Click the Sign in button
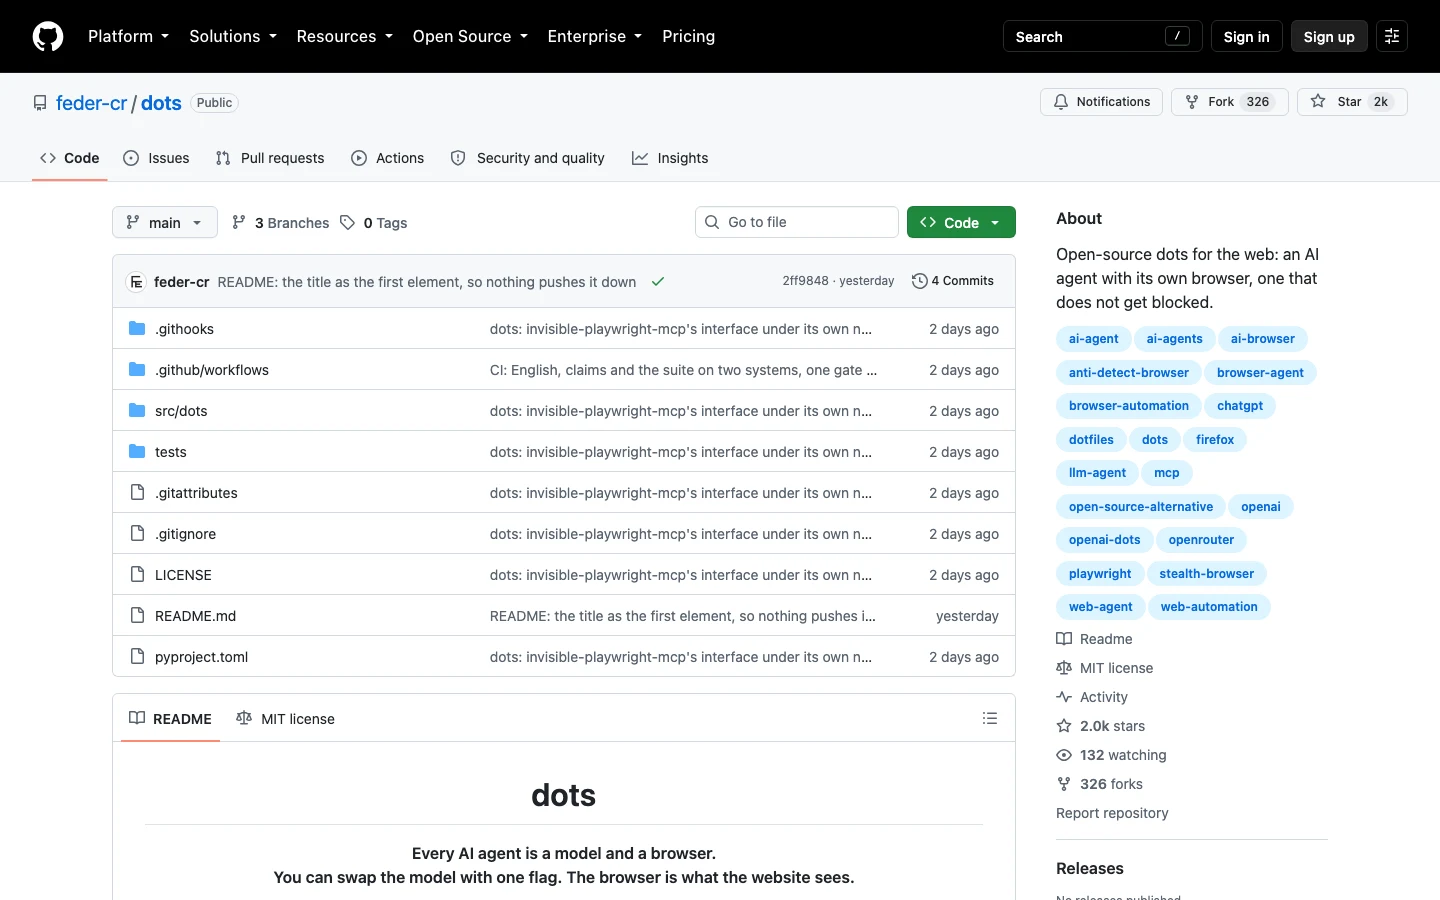The width and height of the screenshot is (1440, 900). tap(1246, 36)
